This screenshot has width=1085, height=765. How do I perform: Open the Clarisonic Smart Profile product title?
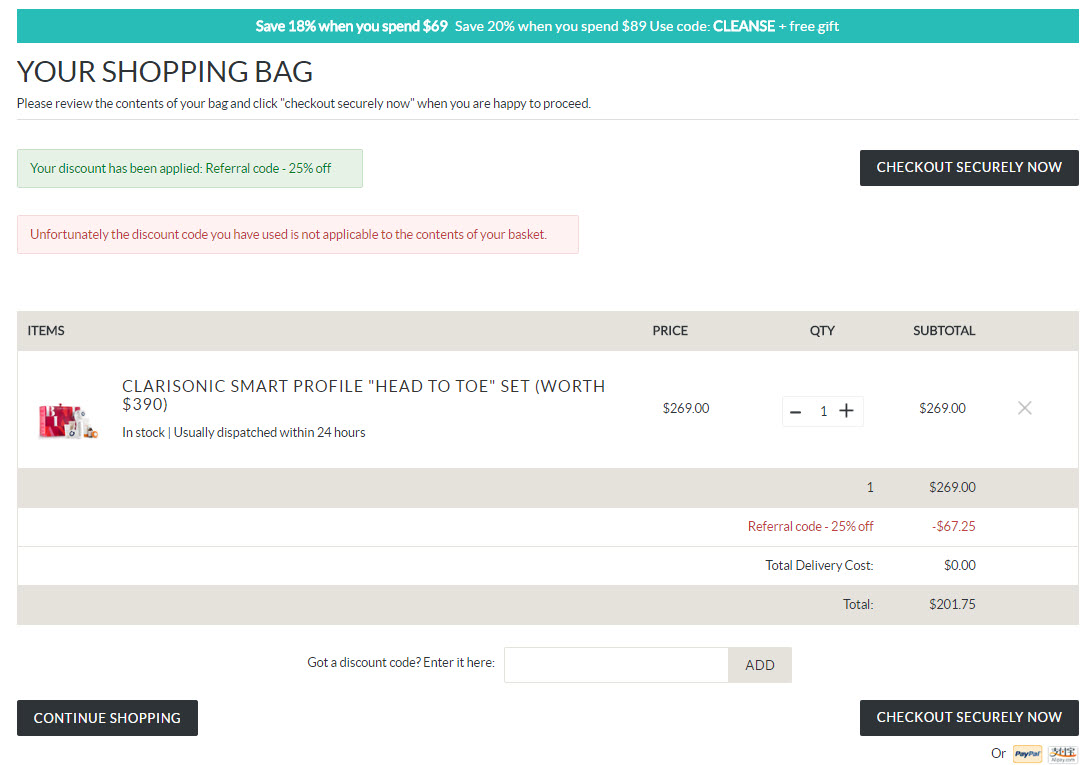pos(364,395)
